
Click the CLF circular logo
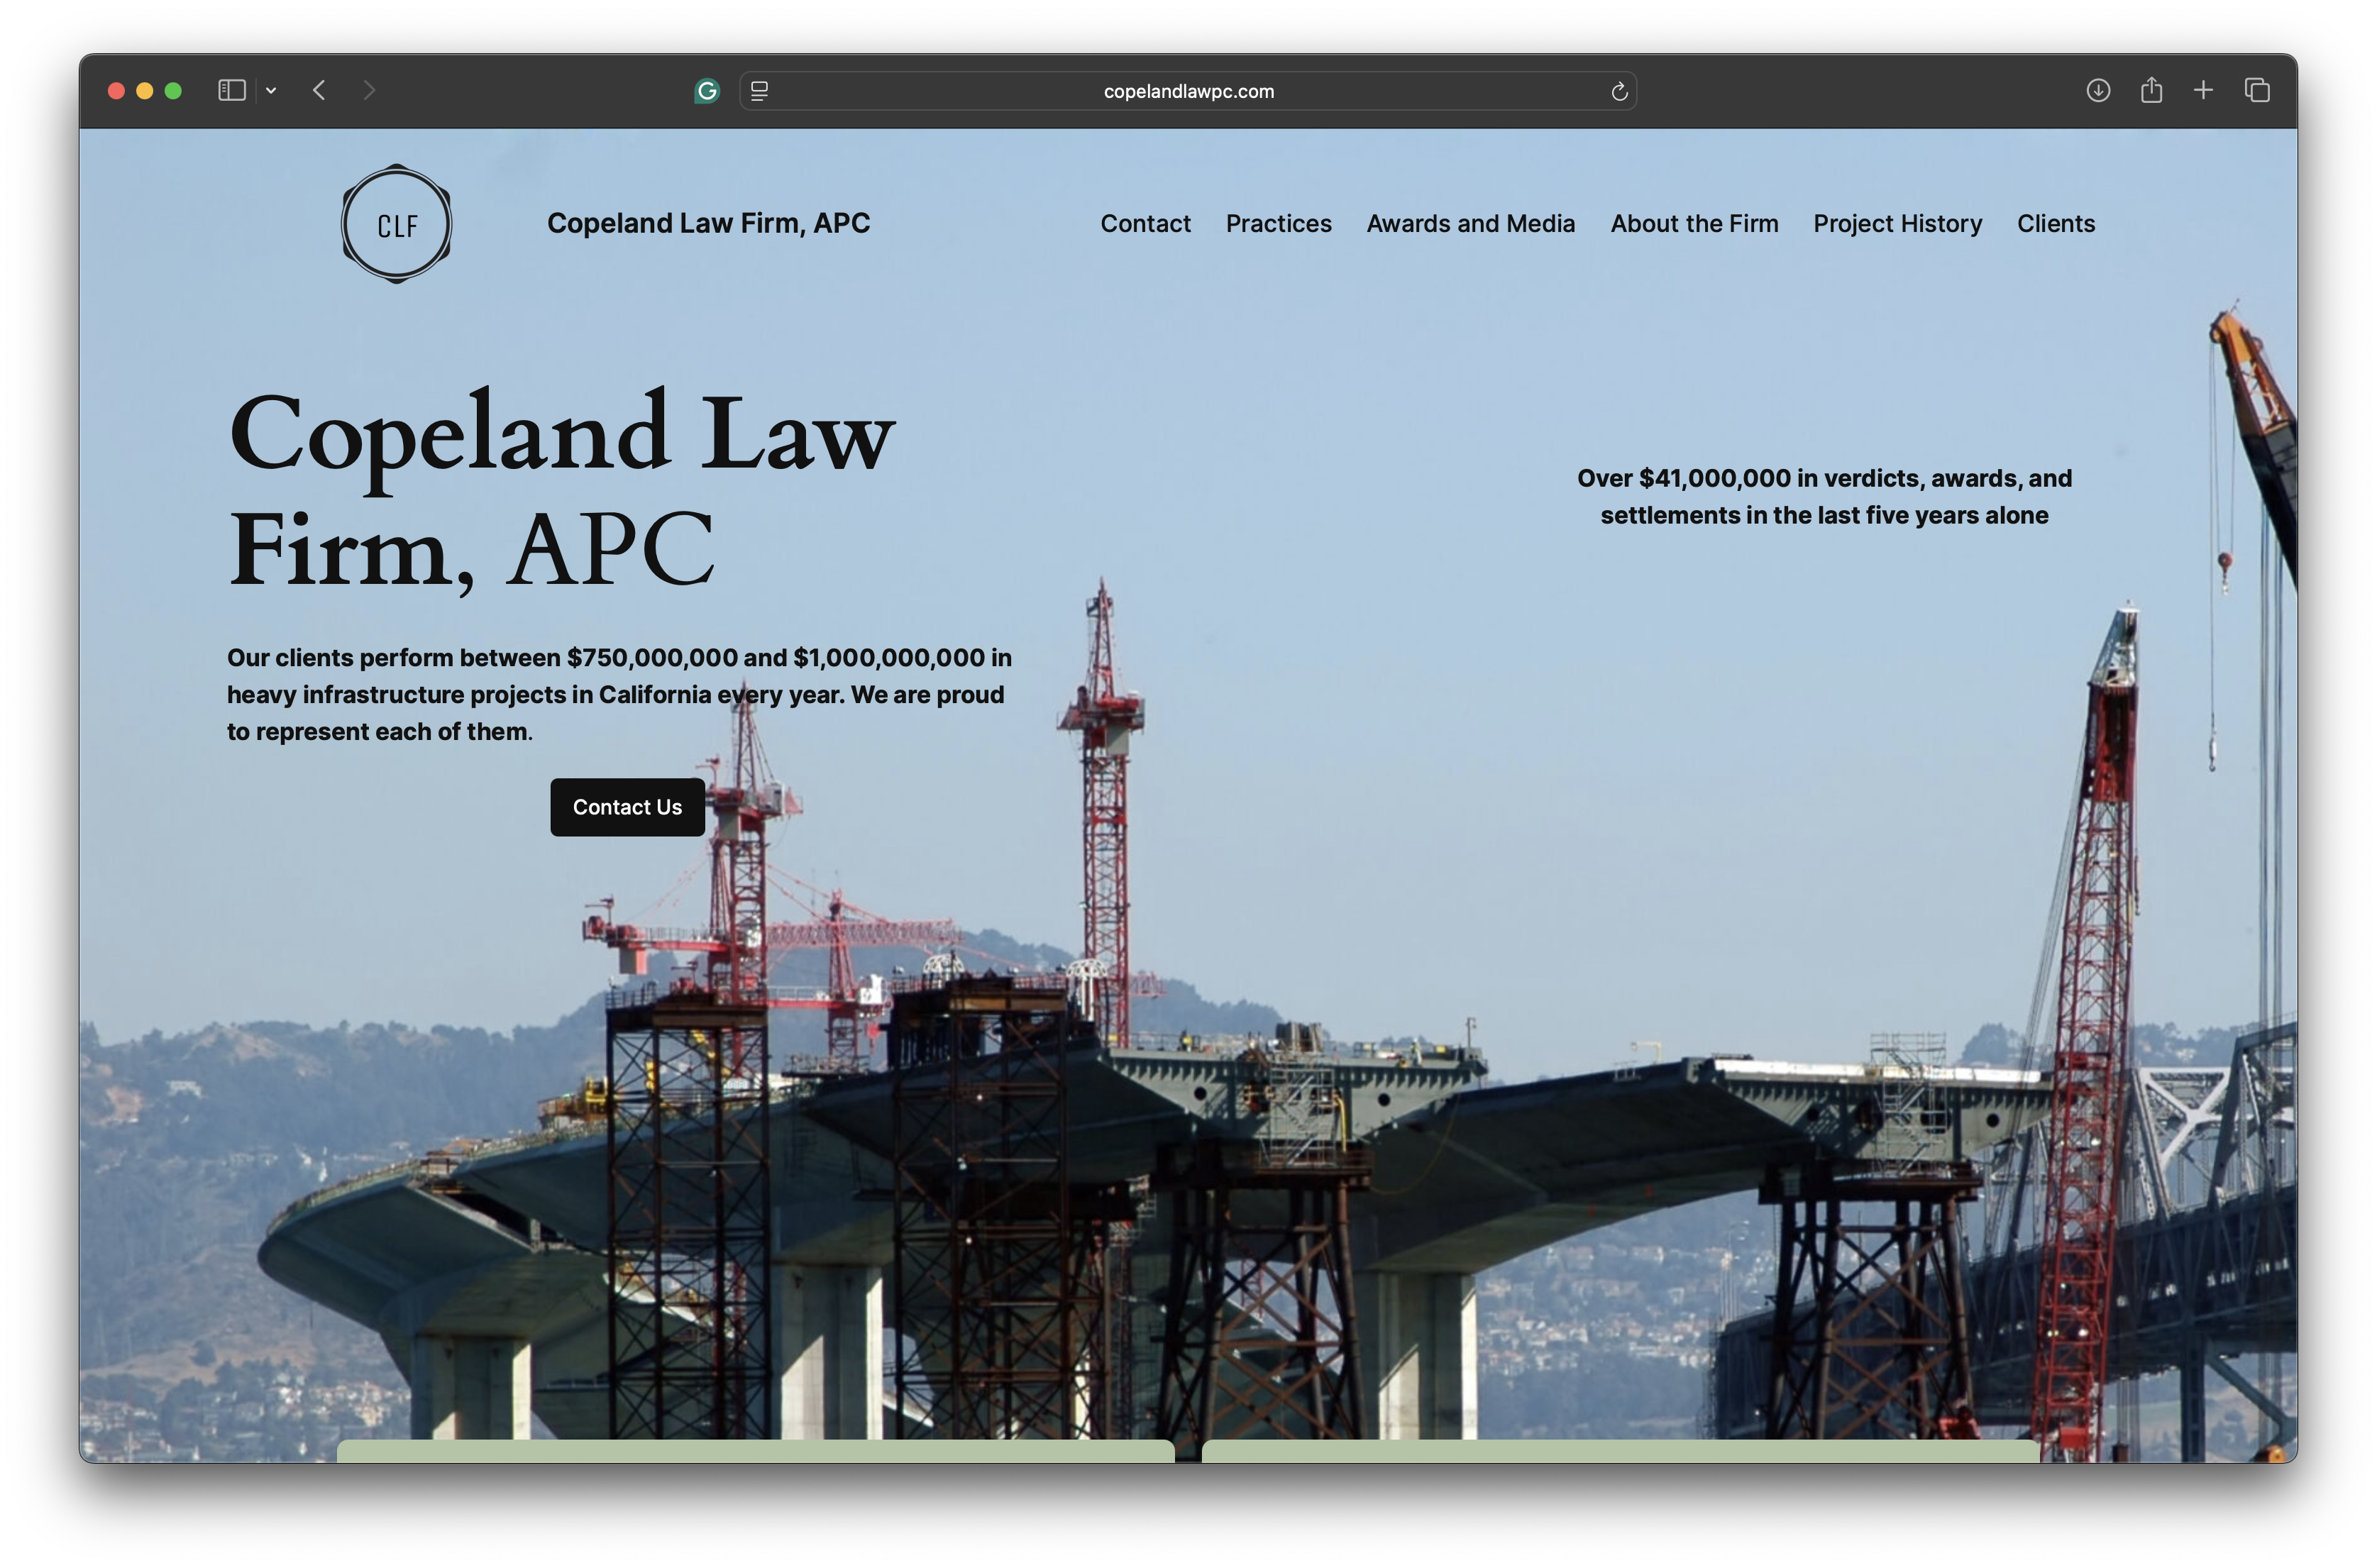click(396, 224)
